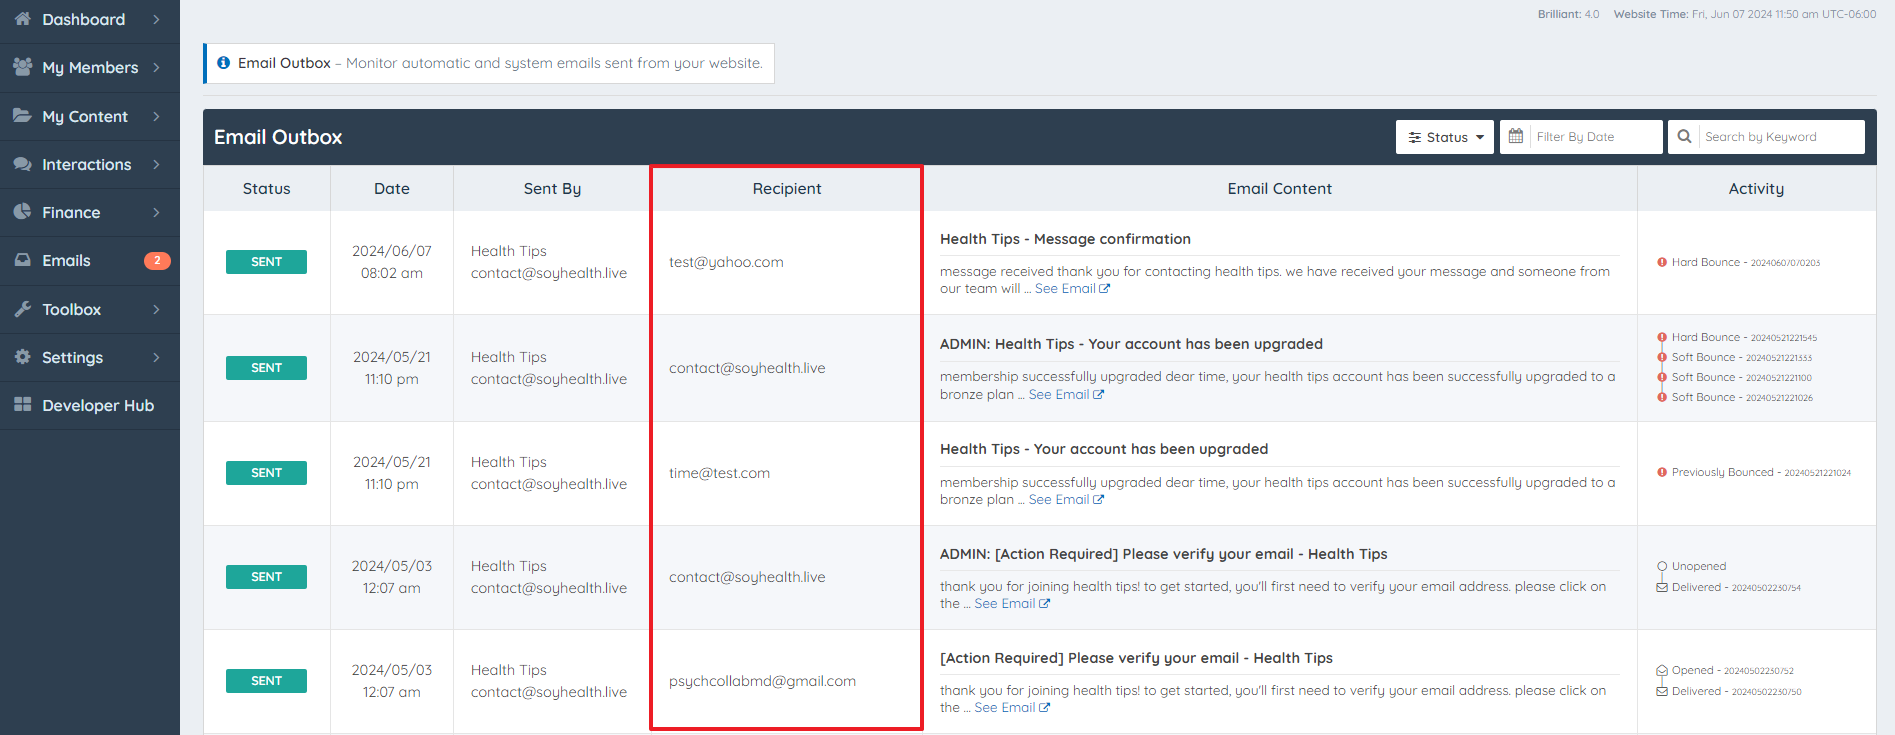
Task: Click the sliders icon on Status button
Action: (x=1415, y=138)
